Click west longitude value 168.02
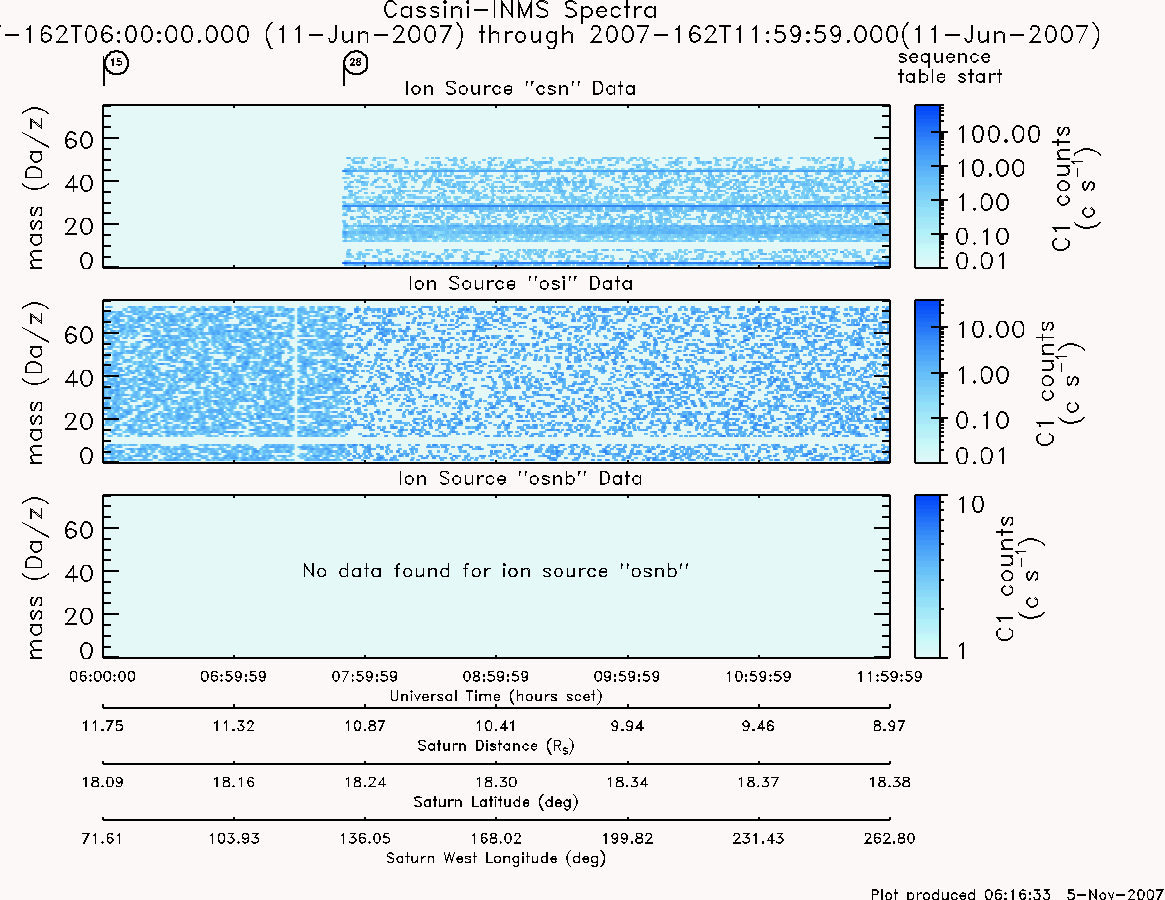The width and height of the screenshot is (1165, 900). click(x=496, y=839)
